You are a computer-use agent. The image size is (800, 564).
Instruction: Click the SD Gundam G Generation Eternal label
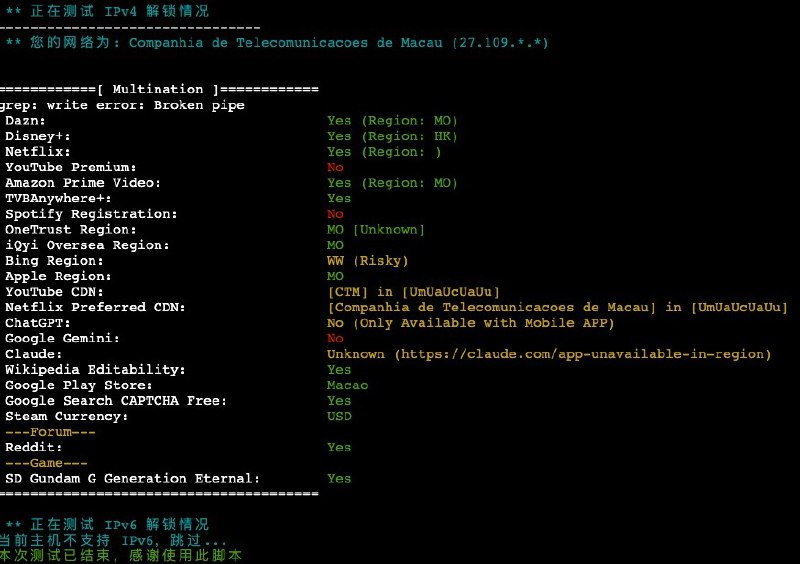pyautogui.click(x=133, y=478)
